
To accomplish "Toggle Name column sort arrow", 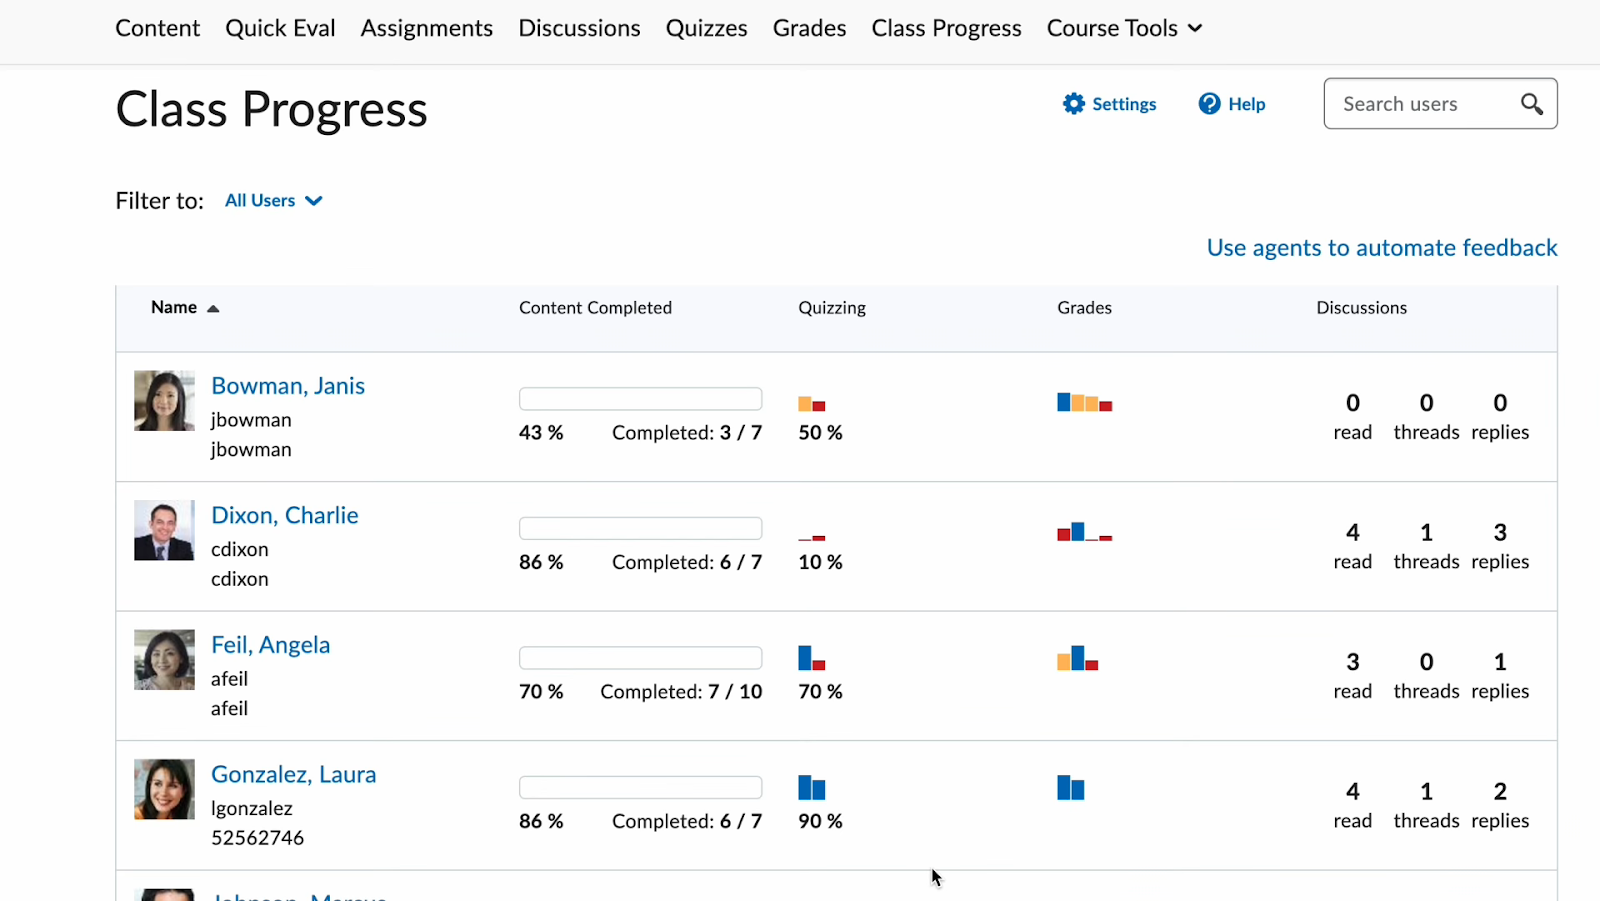I will pyautogui.click(x=213, y=309).
